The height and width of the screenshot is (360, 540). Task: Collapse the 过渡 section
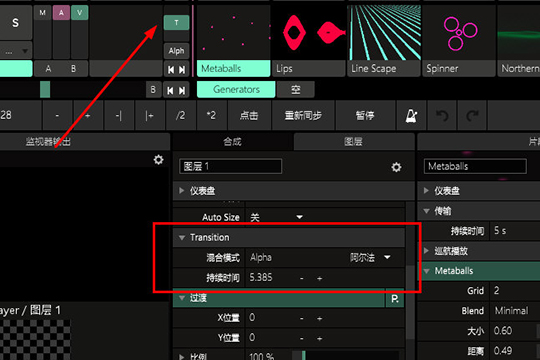pos(182,298)
